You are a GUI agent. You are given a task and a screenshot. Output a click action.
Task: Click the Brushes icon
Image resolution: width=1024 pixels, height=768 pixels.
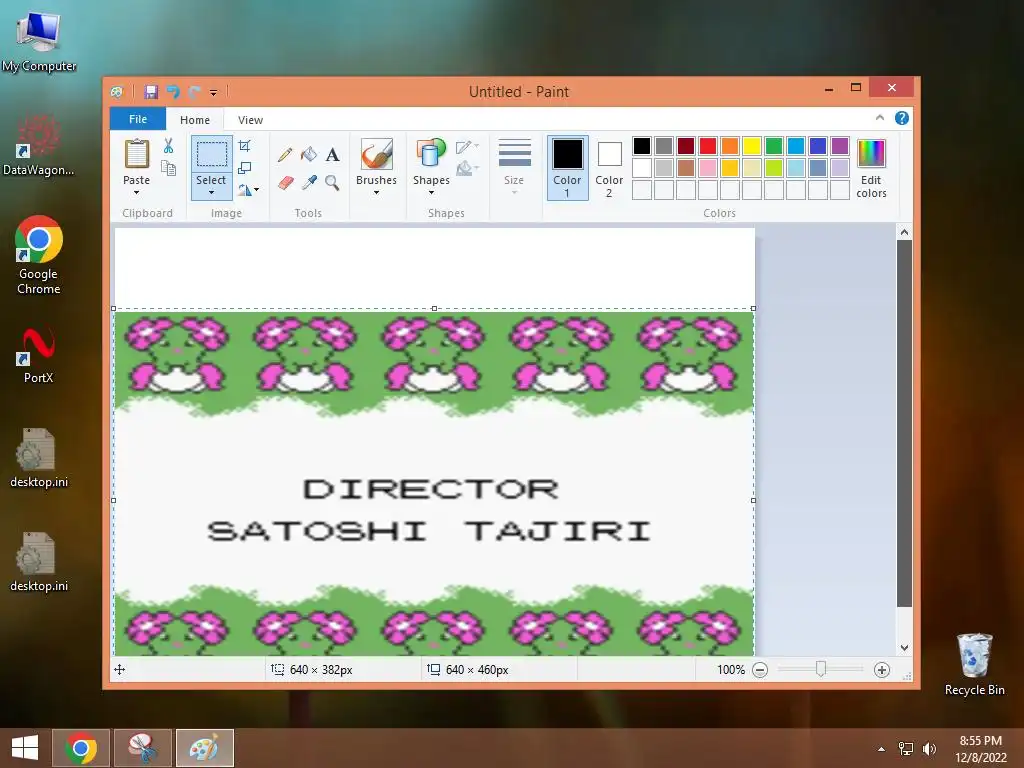[377, 154]
